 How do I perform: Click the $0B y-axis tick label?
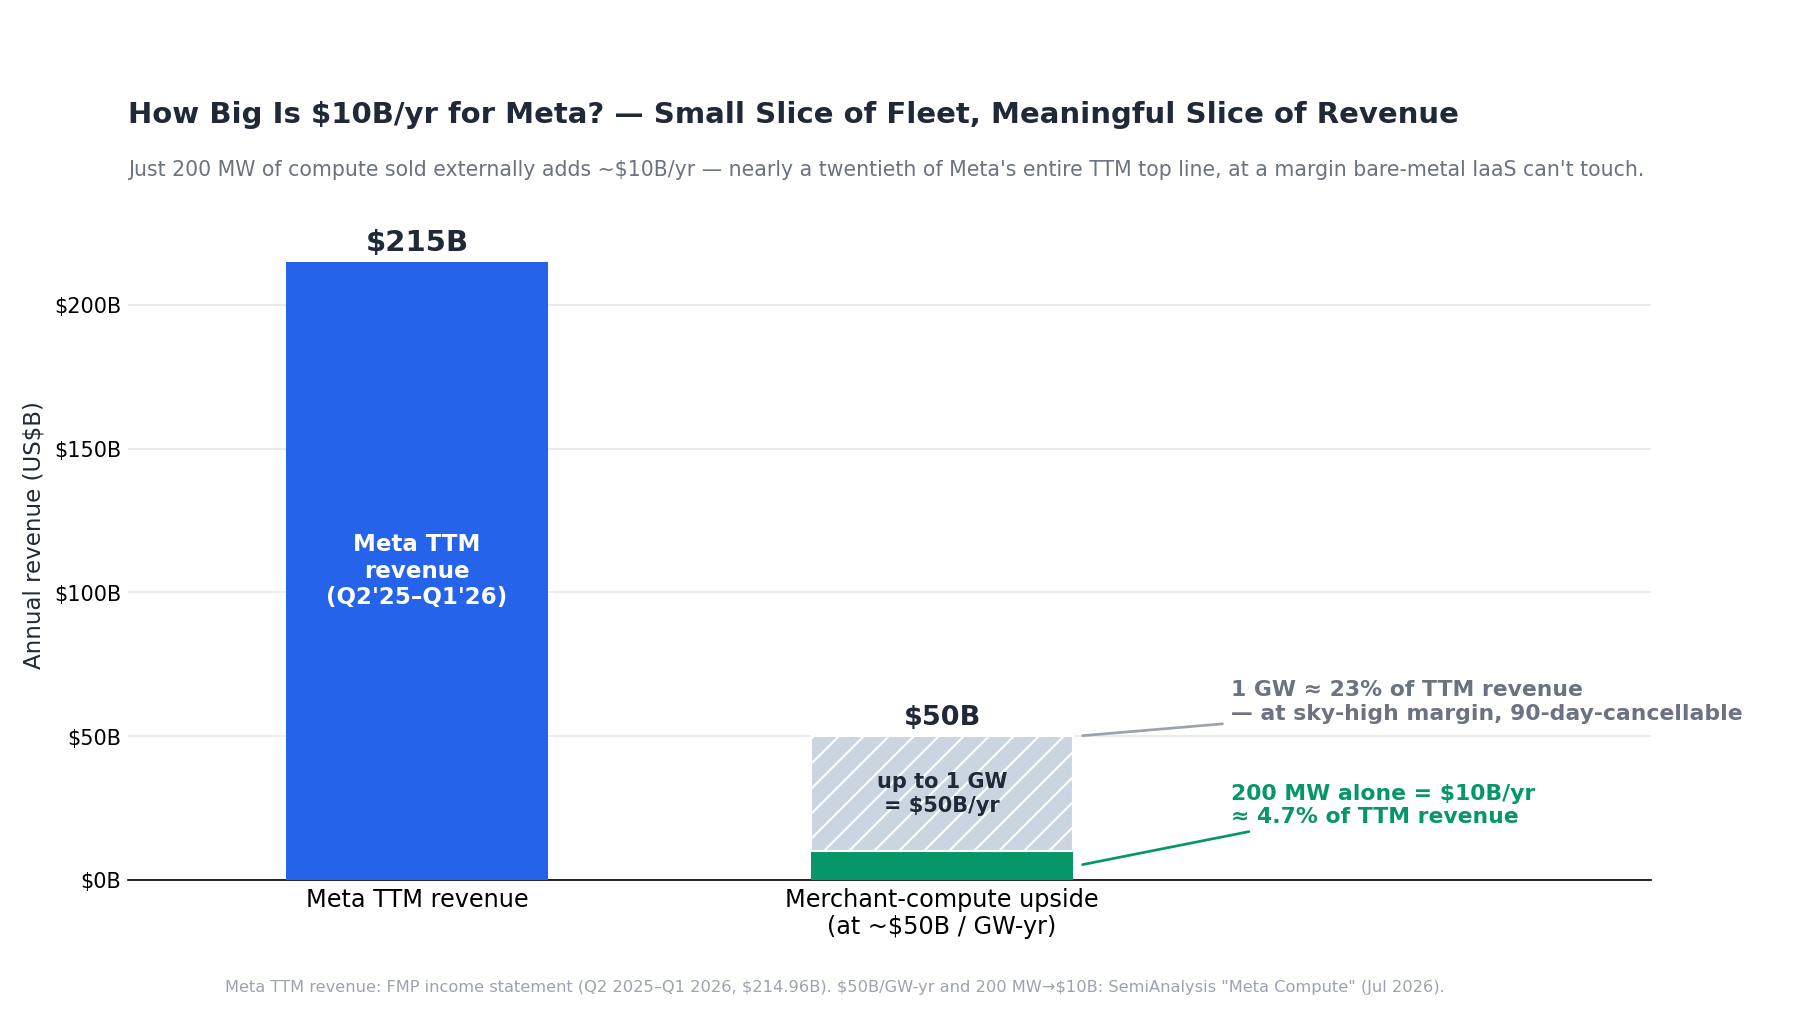click(100, 881)
